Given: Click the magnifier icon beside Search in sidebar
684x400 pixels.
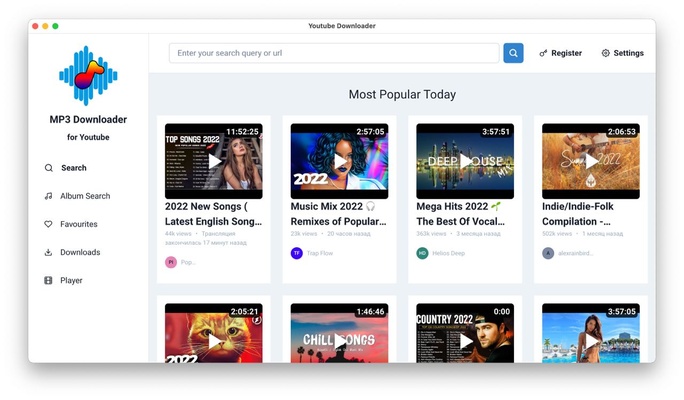Looking at the screenshot, I should click(x=49, y=168).
